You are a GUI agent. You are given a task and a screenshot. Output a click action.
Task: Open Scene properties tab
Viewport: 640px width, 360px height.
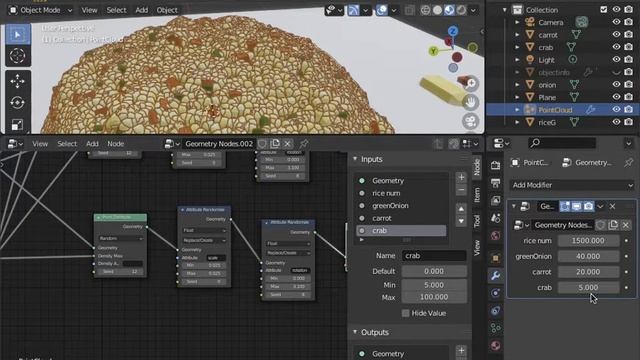pos(496,218)
